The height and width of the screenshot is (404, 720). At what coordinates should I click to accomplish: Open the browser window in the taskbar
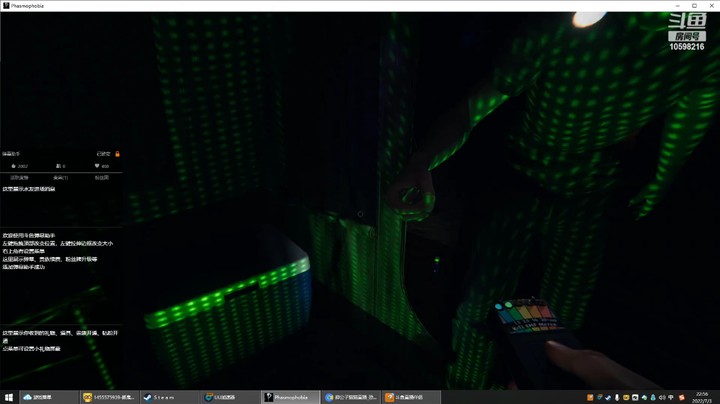point(351,397)
